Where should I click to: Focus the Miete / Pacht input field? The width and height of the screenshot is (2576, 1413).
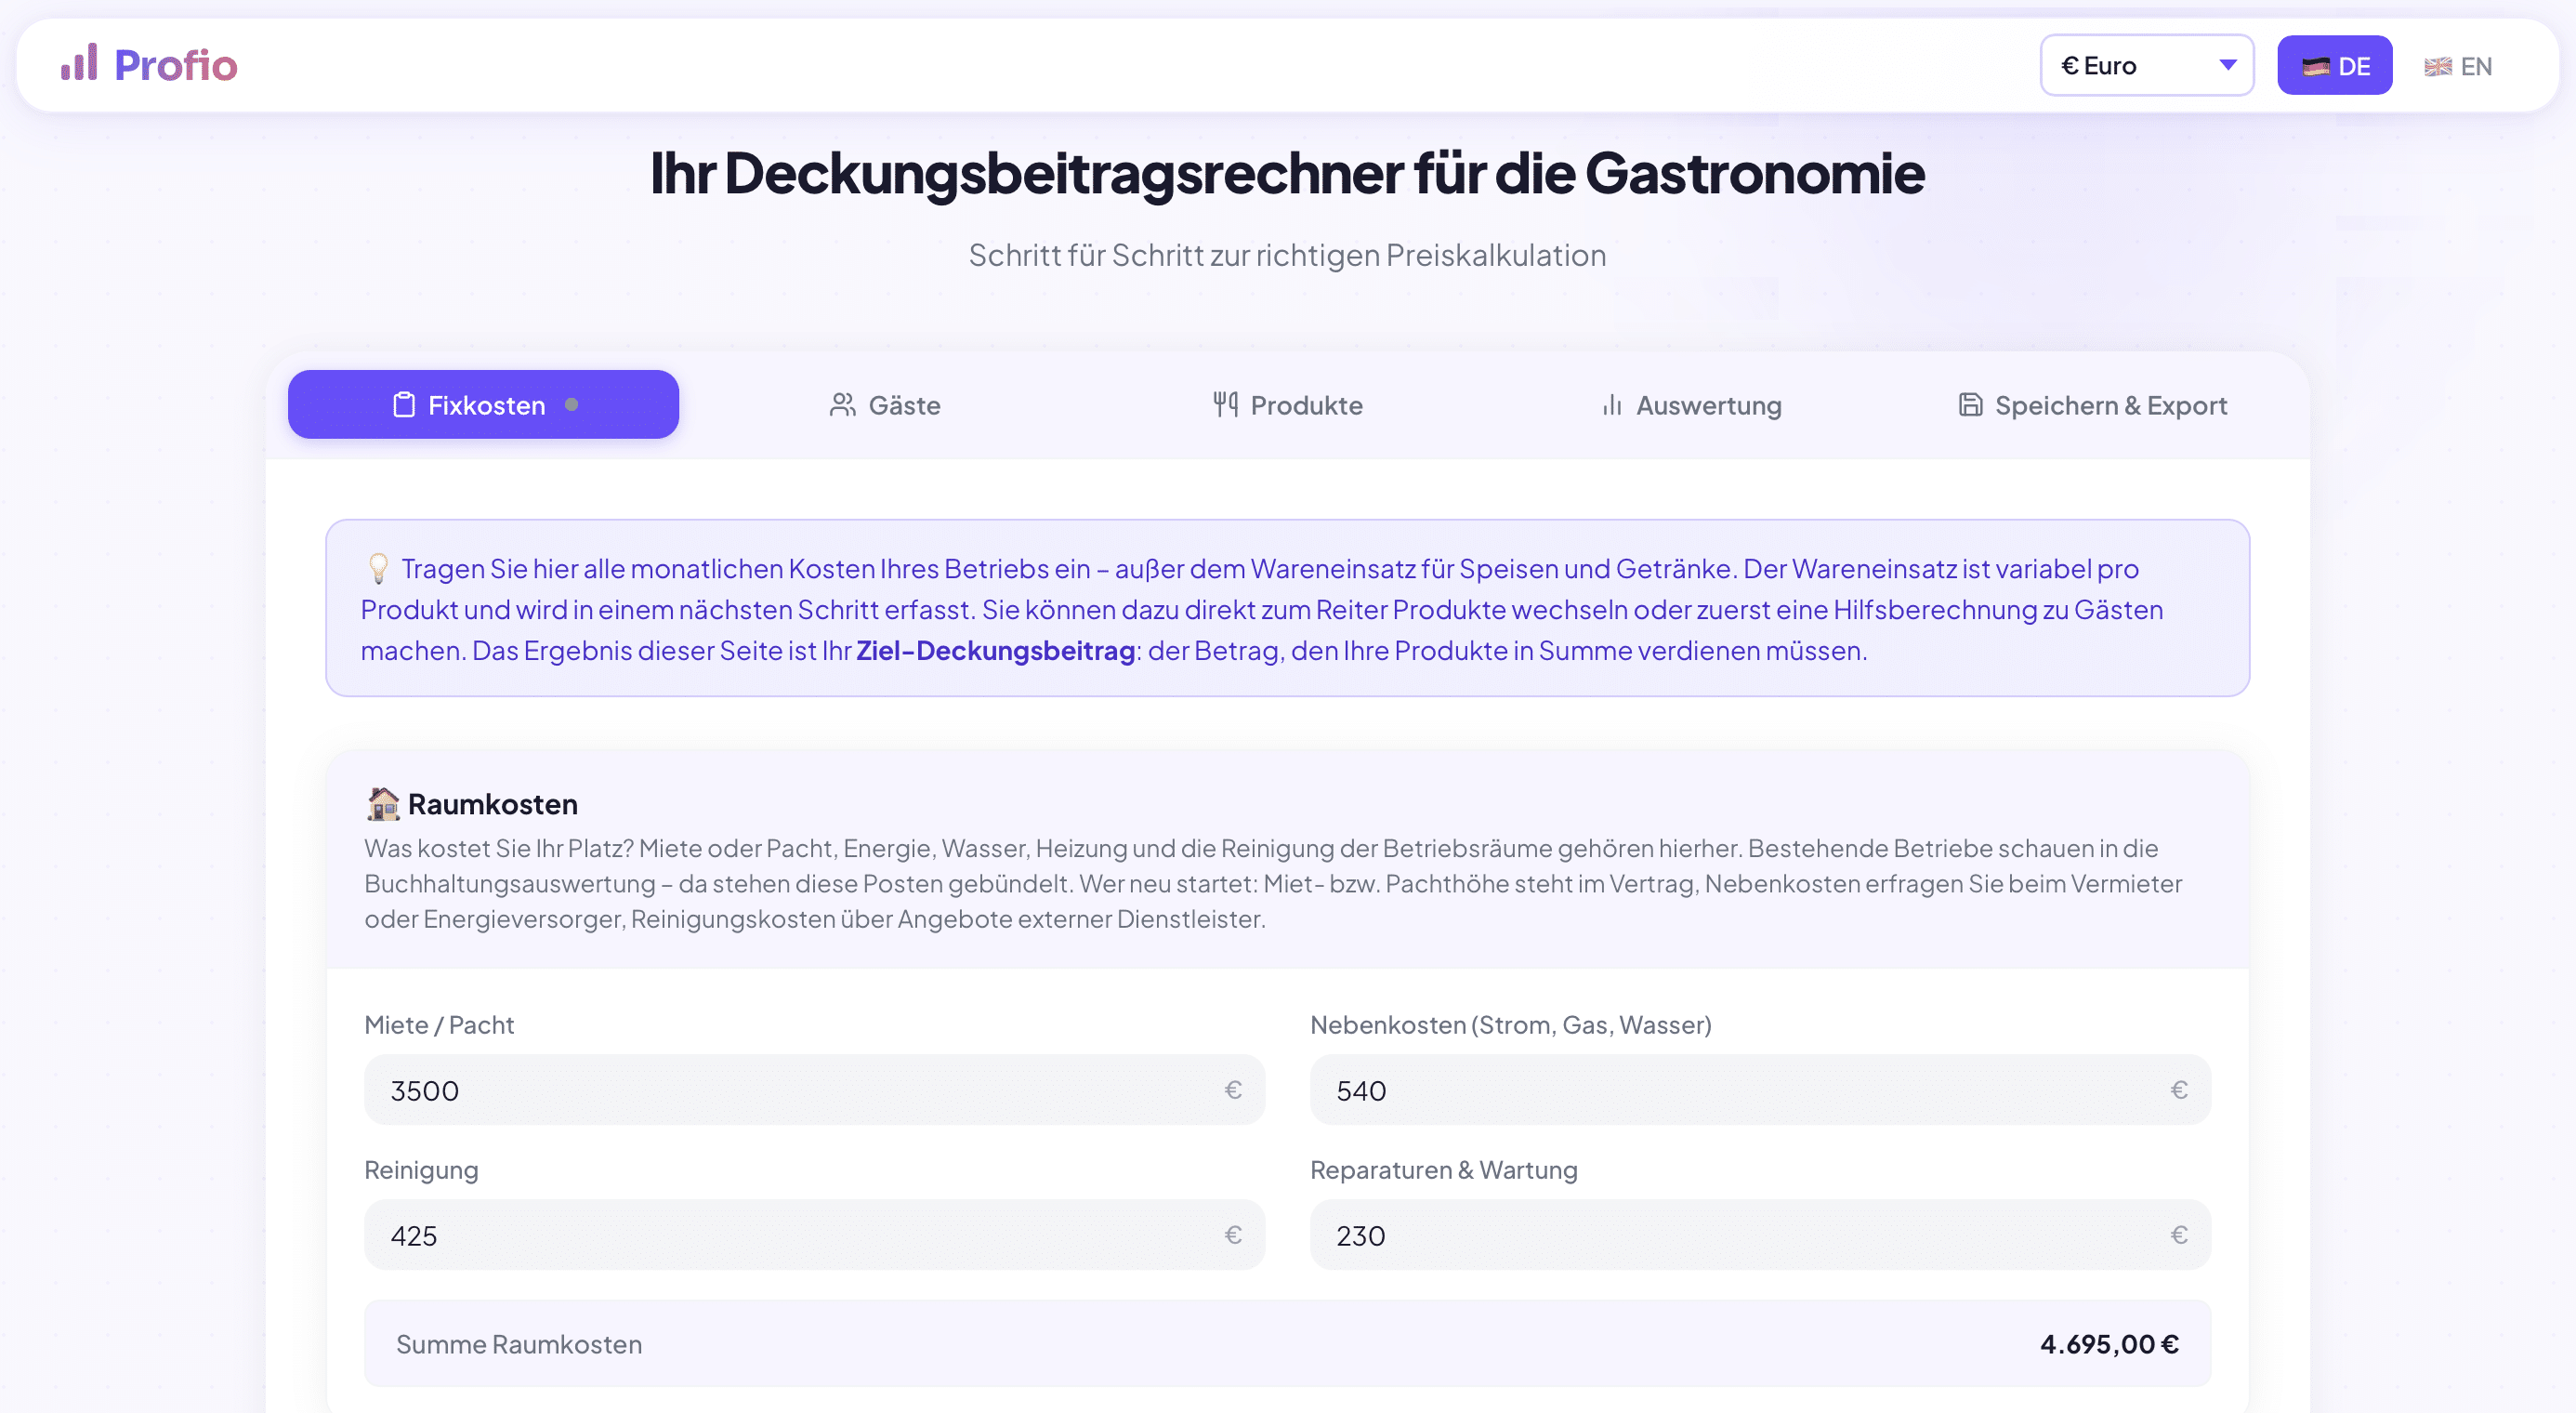(x=814, y=1090)
